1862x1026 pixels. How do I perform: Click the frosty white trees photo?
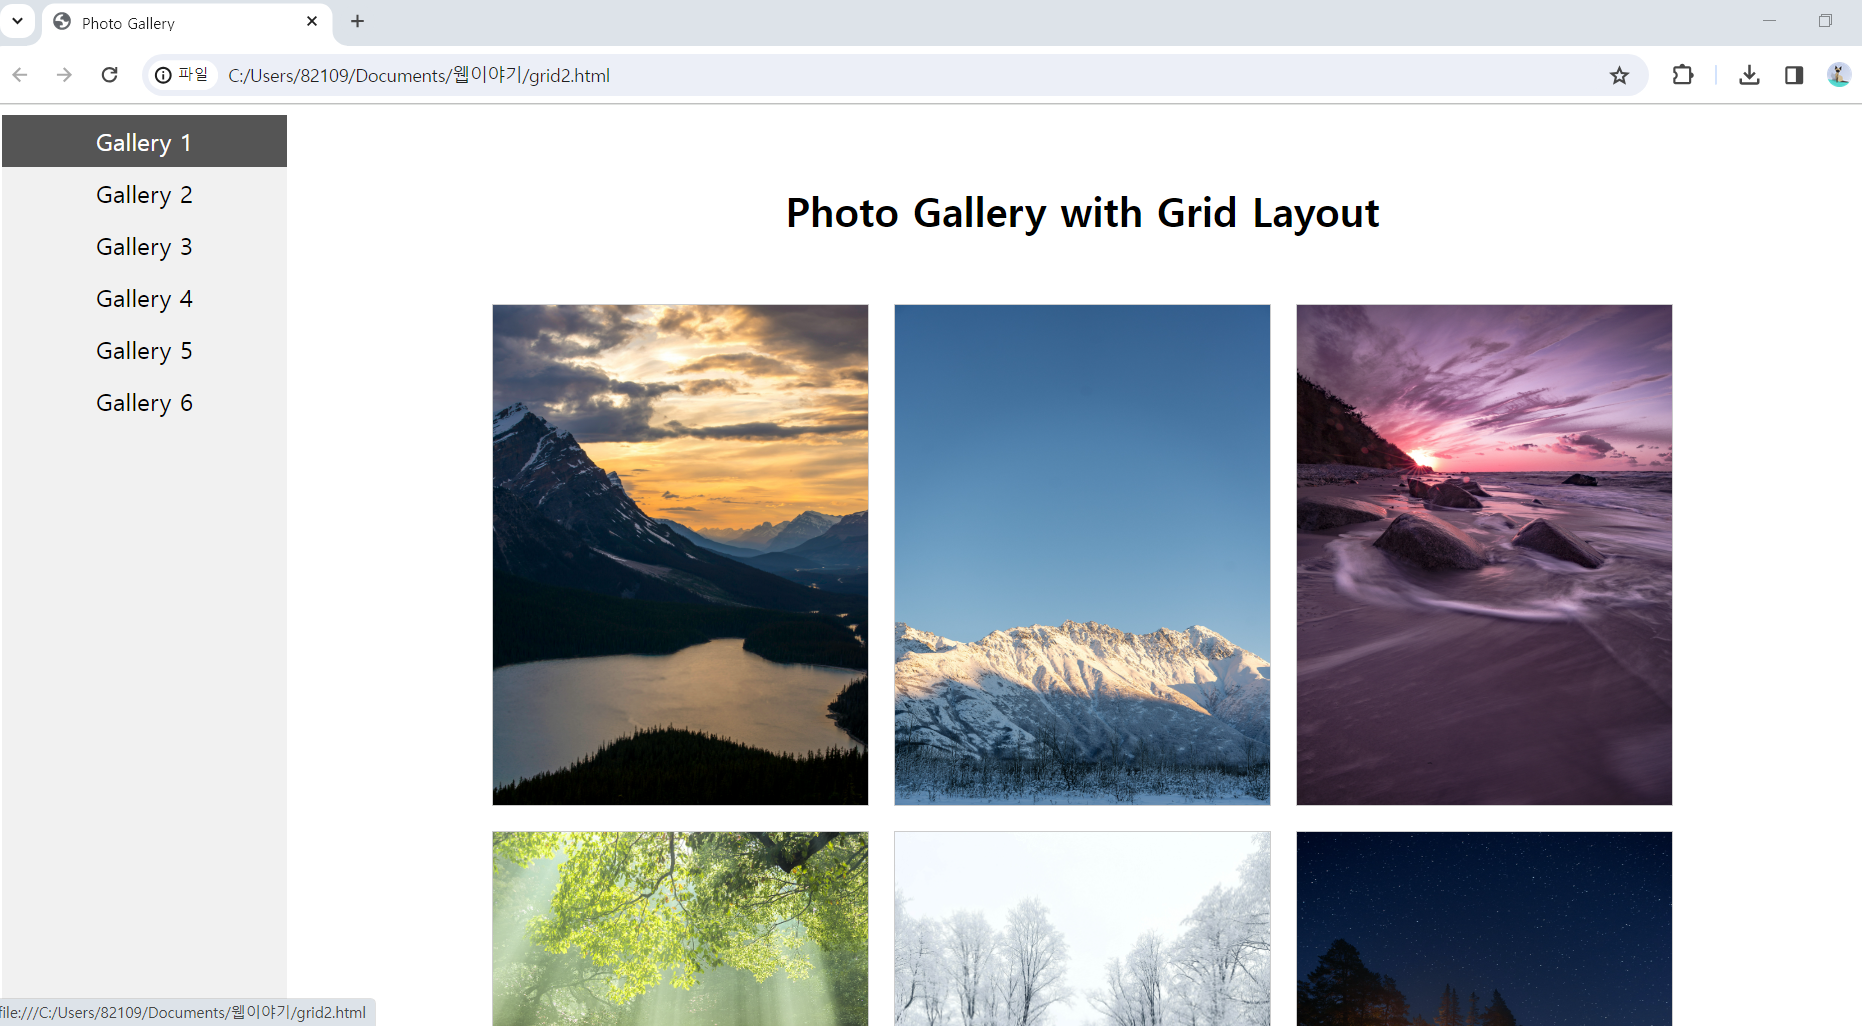click(x=1082, y=928)
